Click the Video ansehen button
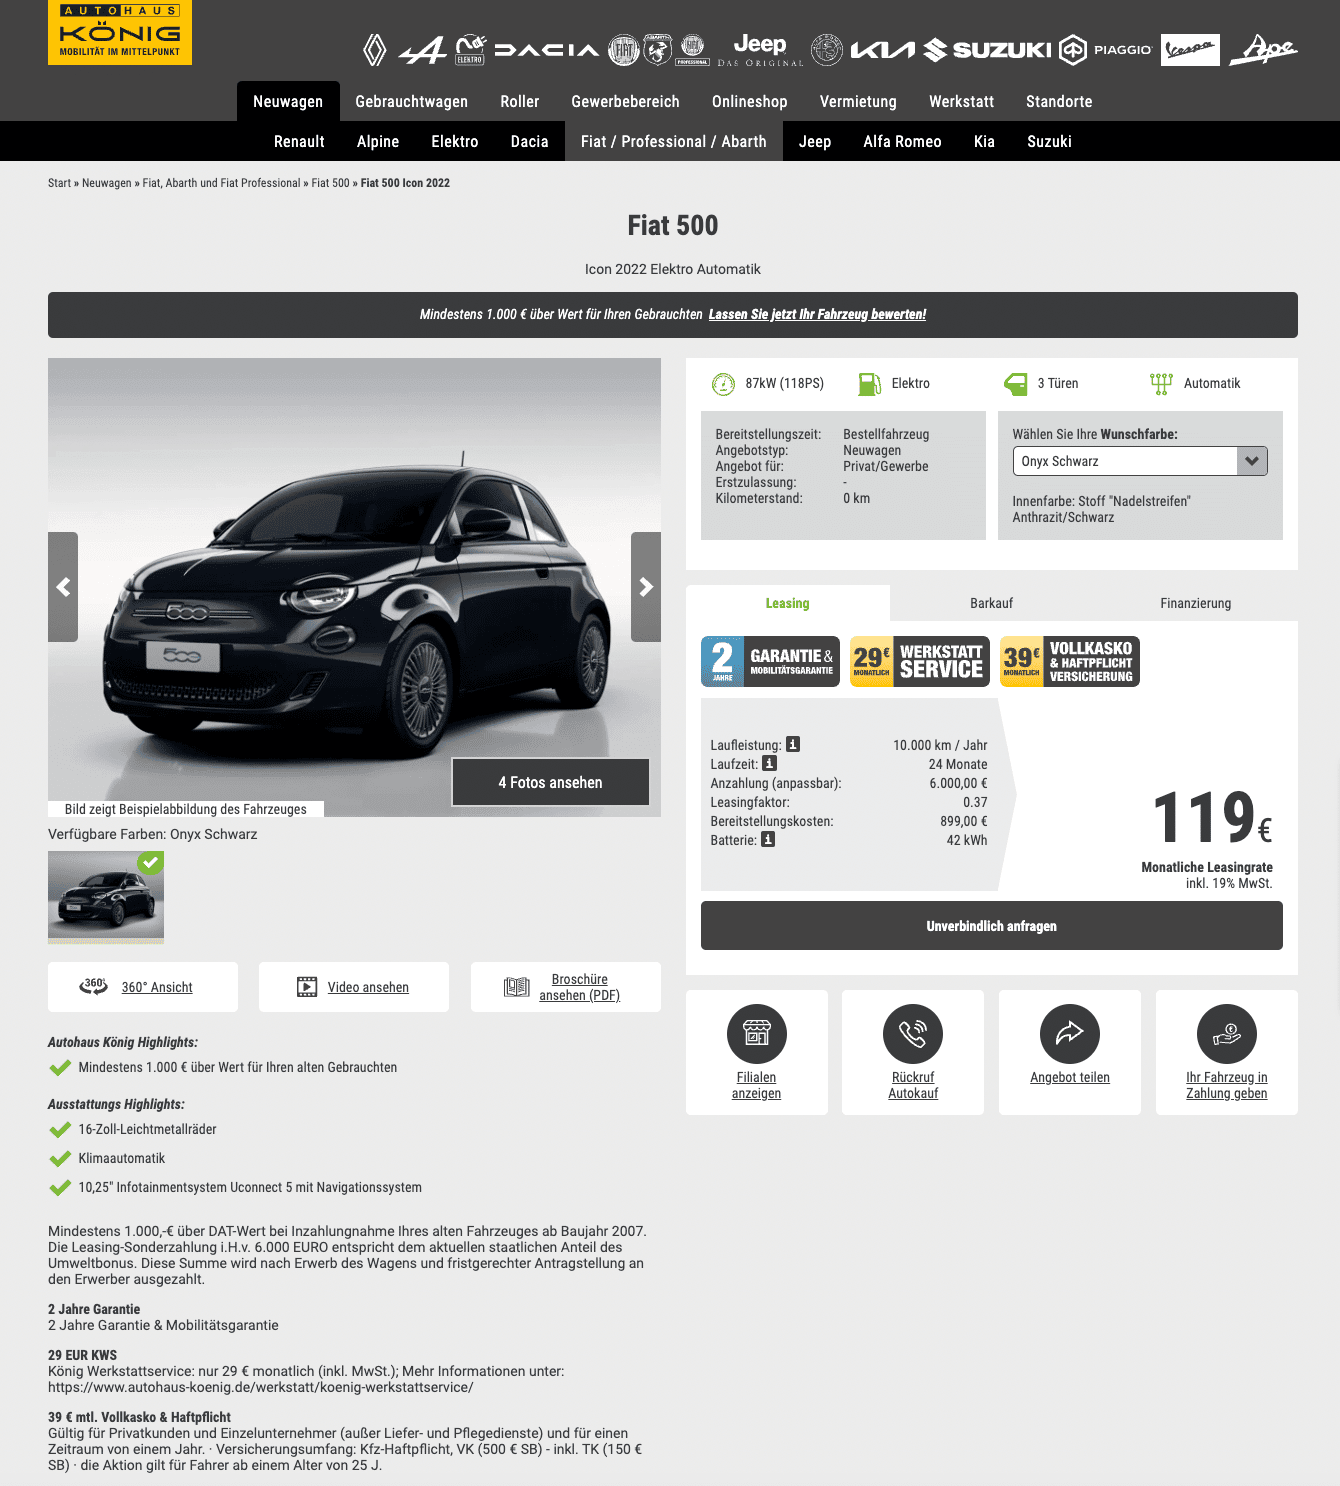1340x1486 pixels. 354,987
